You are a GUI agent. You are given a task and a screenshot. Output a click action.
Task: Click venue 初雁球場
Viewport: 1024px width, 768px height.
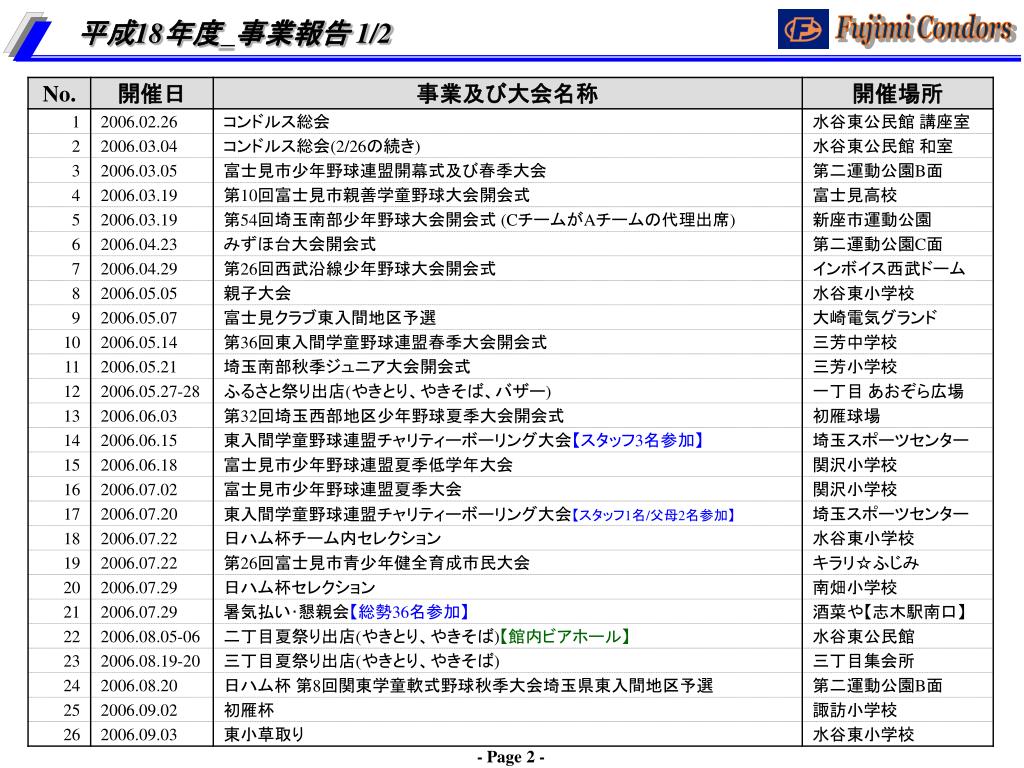846,416
